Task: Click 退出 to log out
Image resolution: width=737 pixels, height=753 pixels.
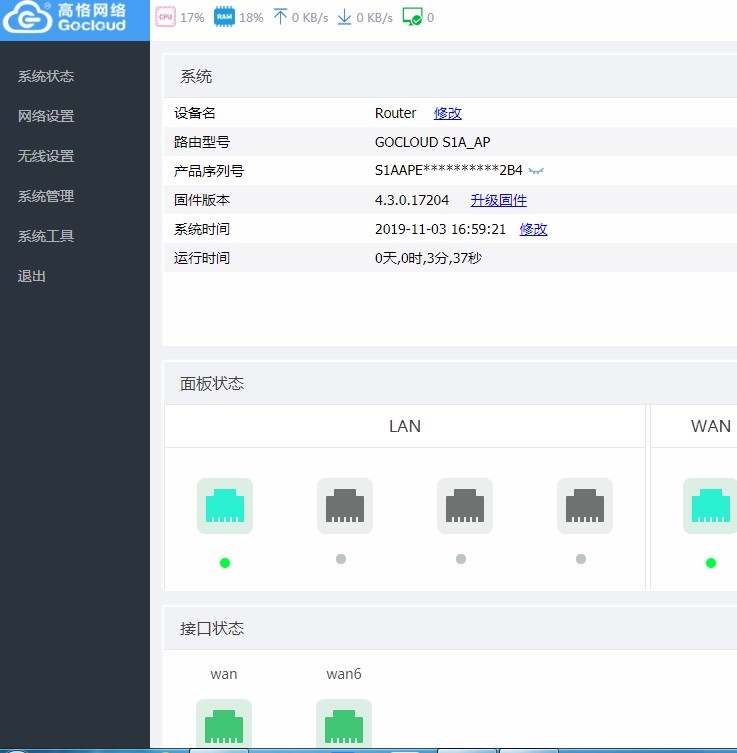Action: (32, 276)
